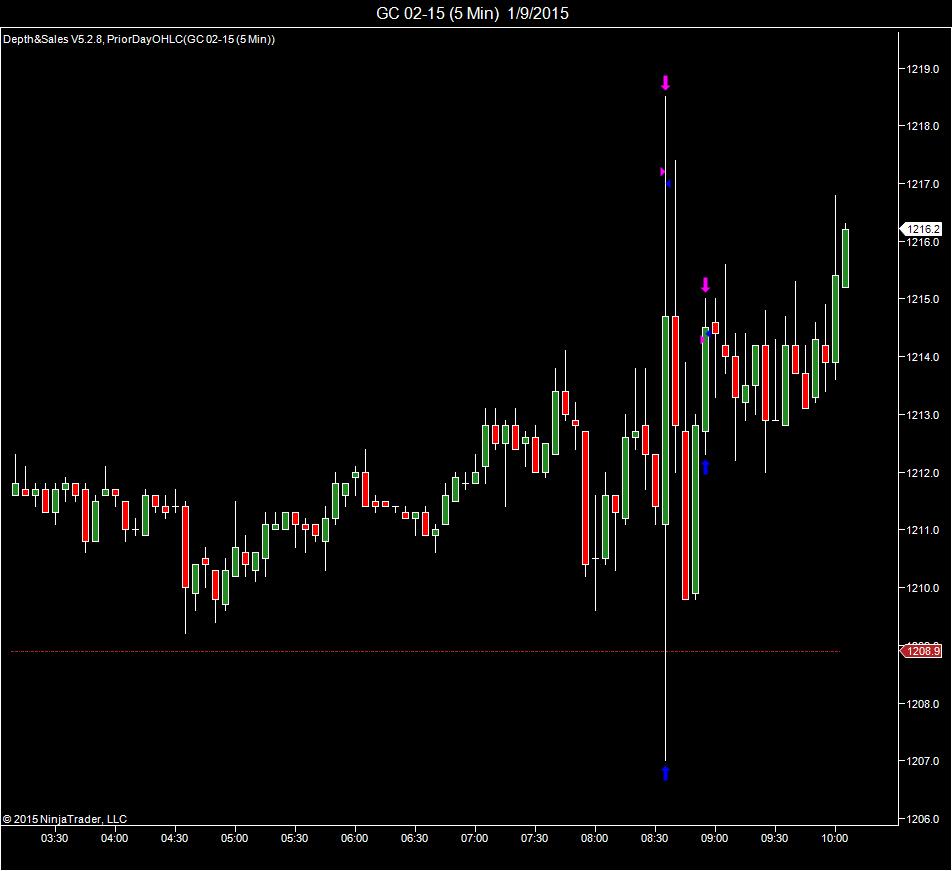Click the 09:00 time axis label
This screenshot has height=871, width=952.
point(715,838)
